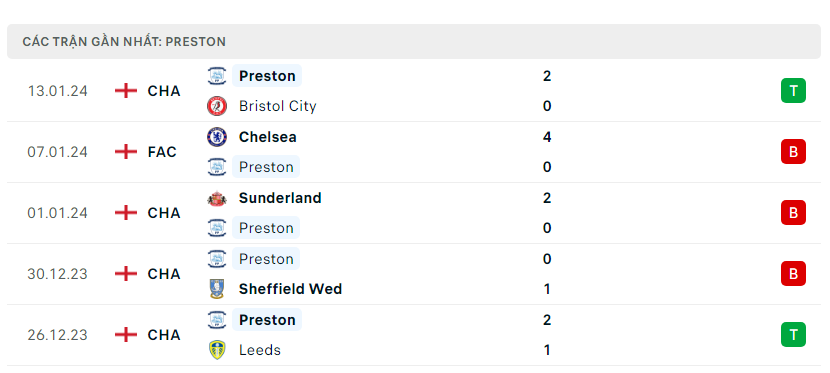Click the Leeds club crest

[217, 350]
